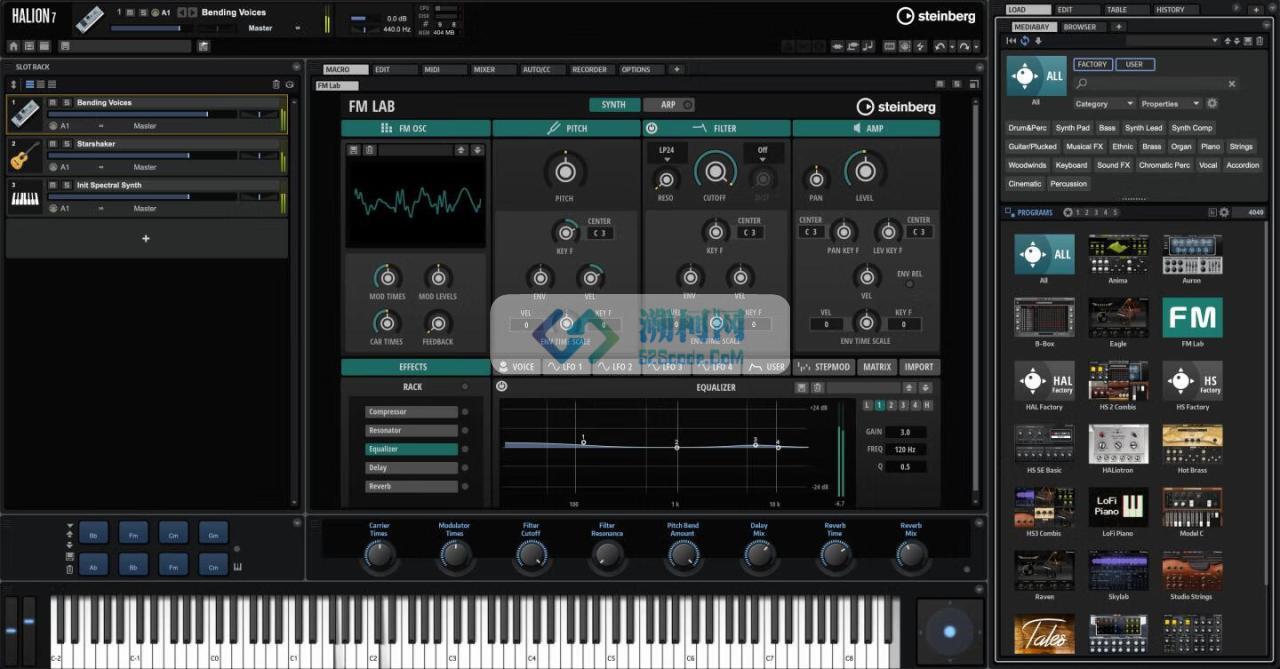
Task: Filter by Guitar/Plucked category tag
Action: click(1032, 147)
